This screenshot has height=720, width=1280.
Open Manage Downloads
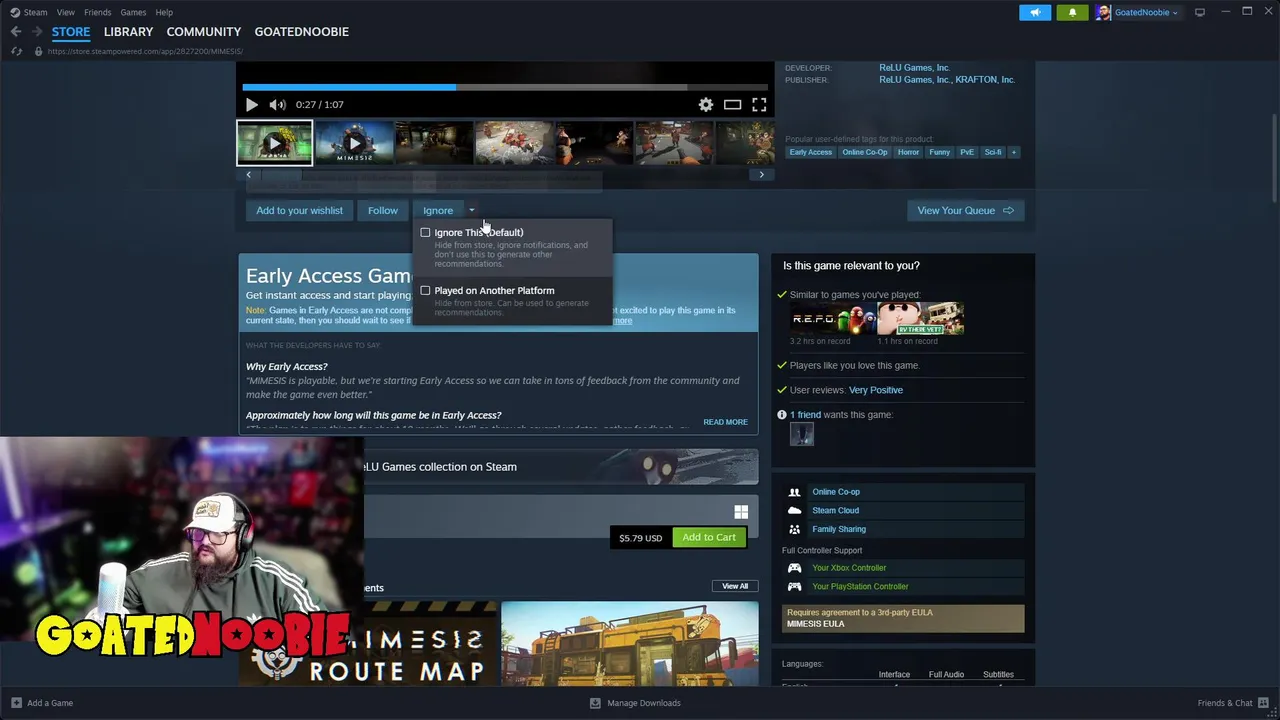click(x=636, y=703)
